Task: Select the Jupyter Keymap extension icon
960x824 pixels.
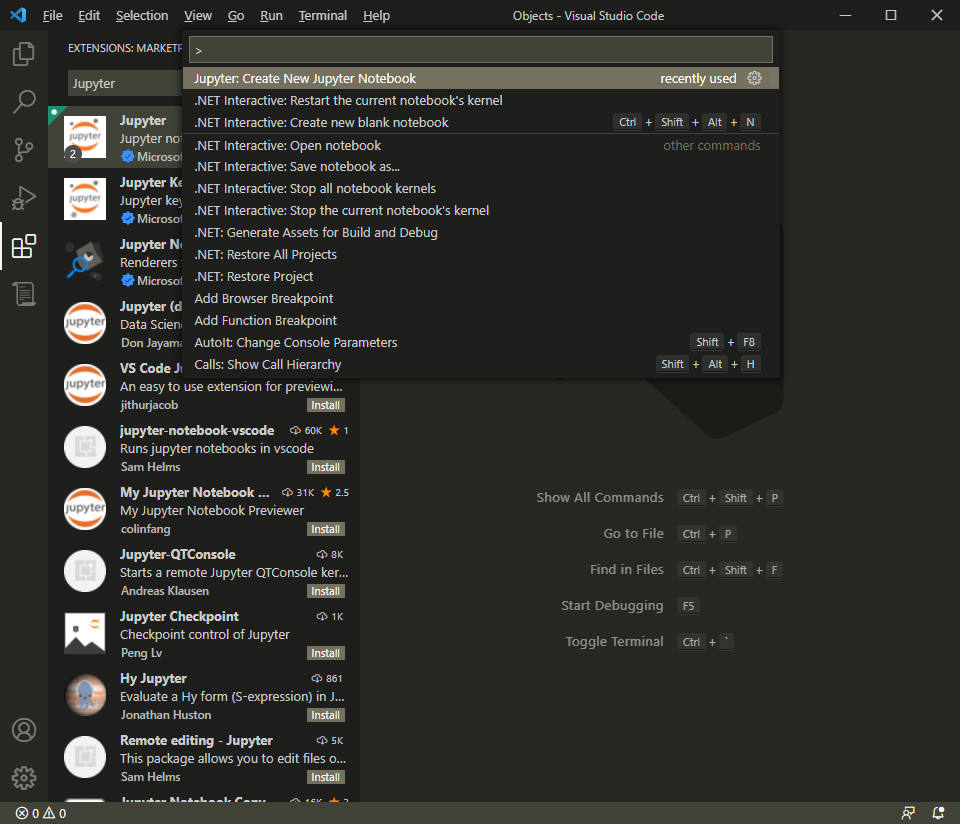Action: coord(85,199)
